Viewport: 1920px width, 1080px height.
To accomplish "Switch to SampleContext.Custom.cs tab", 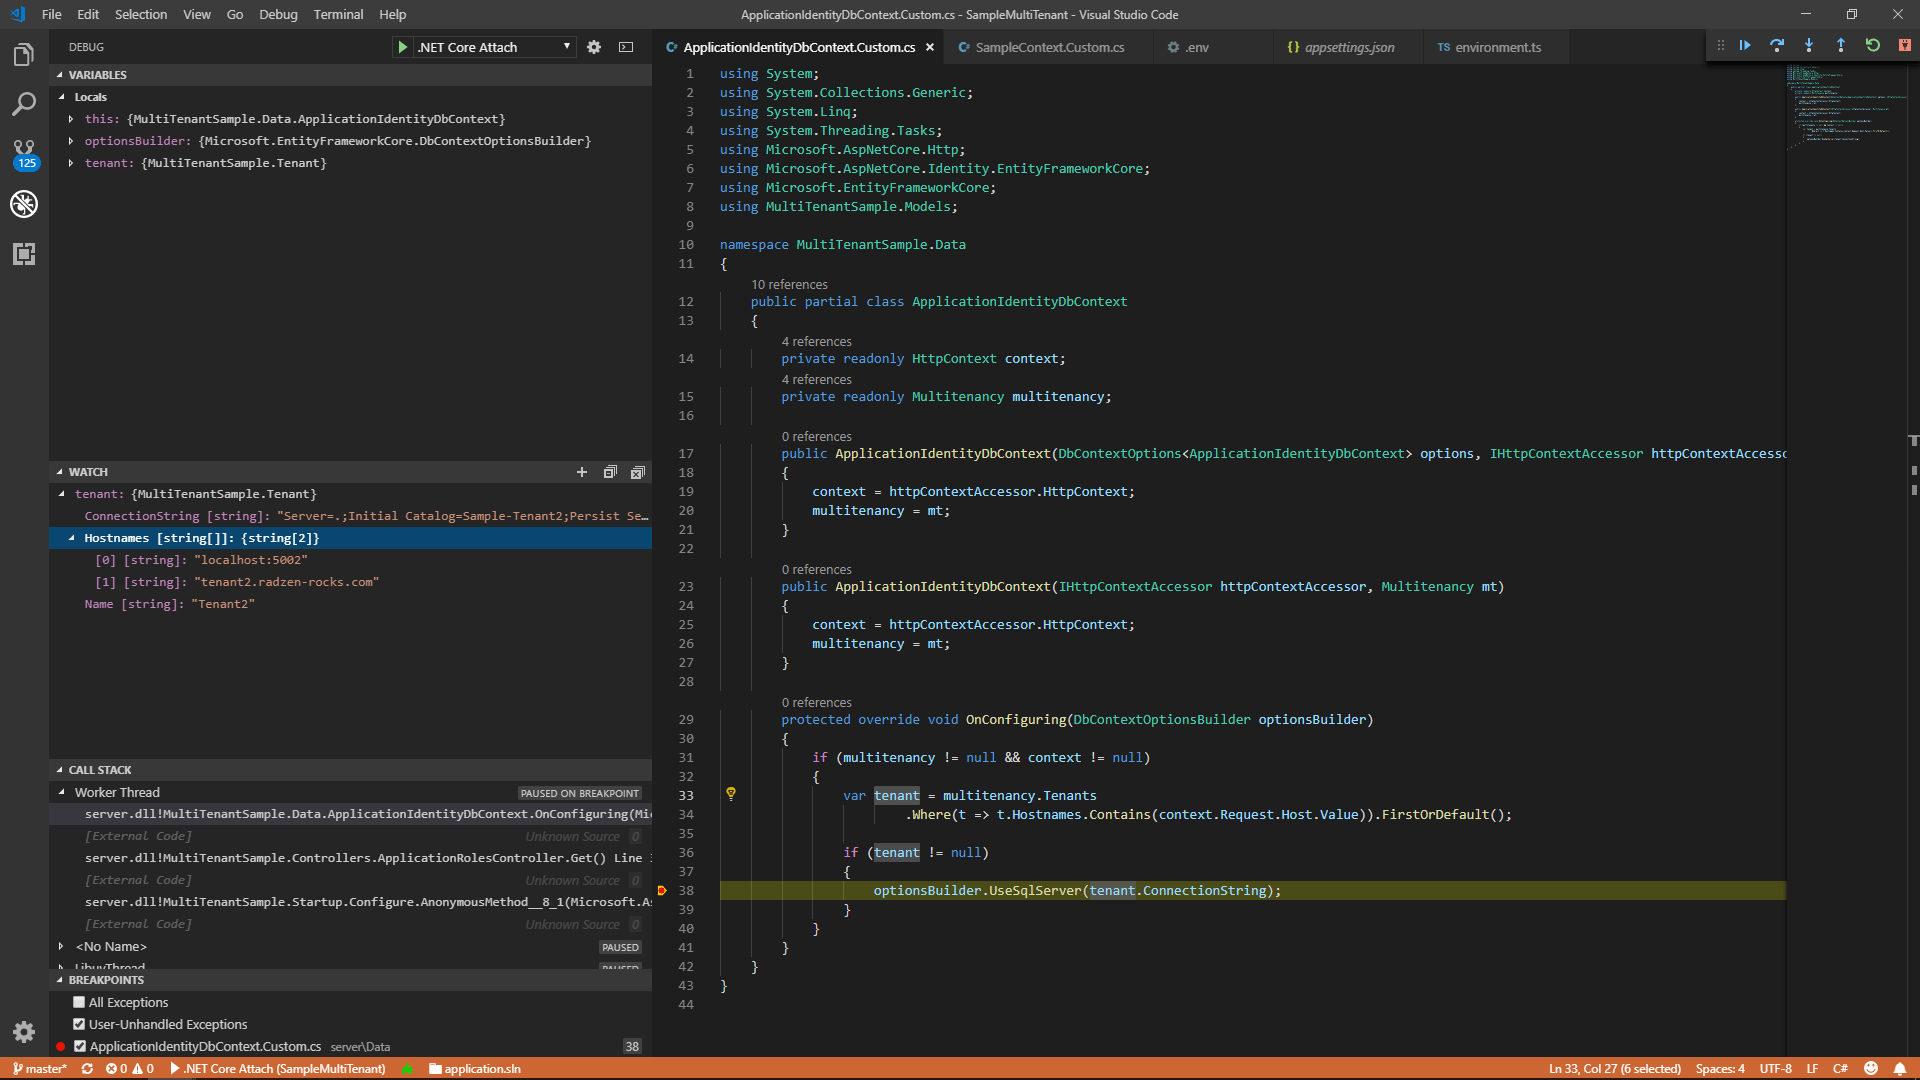I will (1050, 47).
